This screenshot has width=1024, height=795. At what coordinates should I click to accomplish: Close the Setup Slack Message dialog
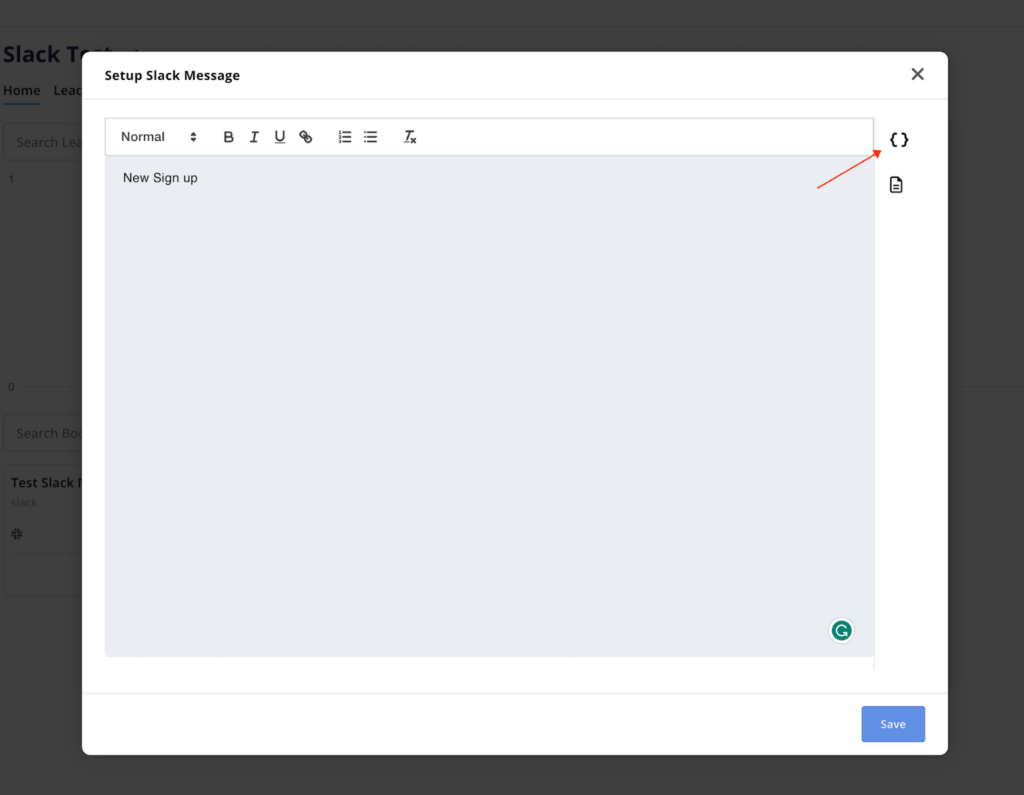[x=918, y=74]
